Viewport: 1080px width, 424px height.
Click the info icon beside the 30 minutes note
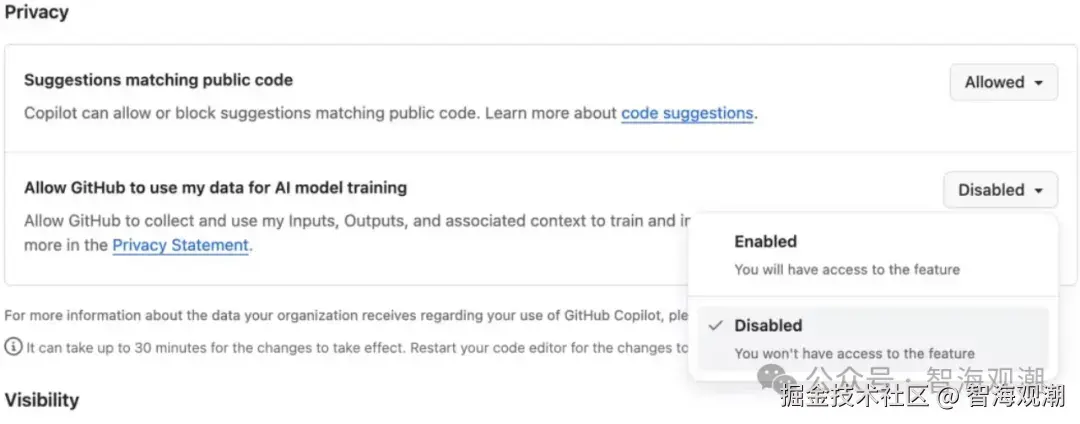pos(13,347)
